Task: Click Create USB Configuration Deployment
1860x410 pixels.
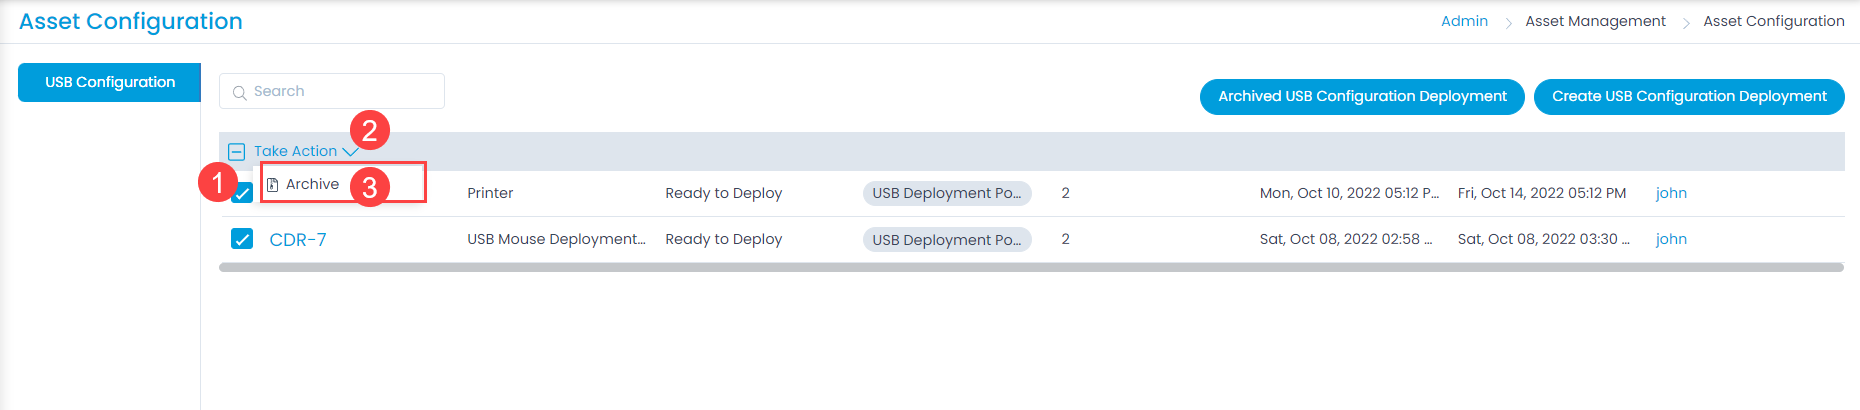Action: click(x=1689, y=96)
